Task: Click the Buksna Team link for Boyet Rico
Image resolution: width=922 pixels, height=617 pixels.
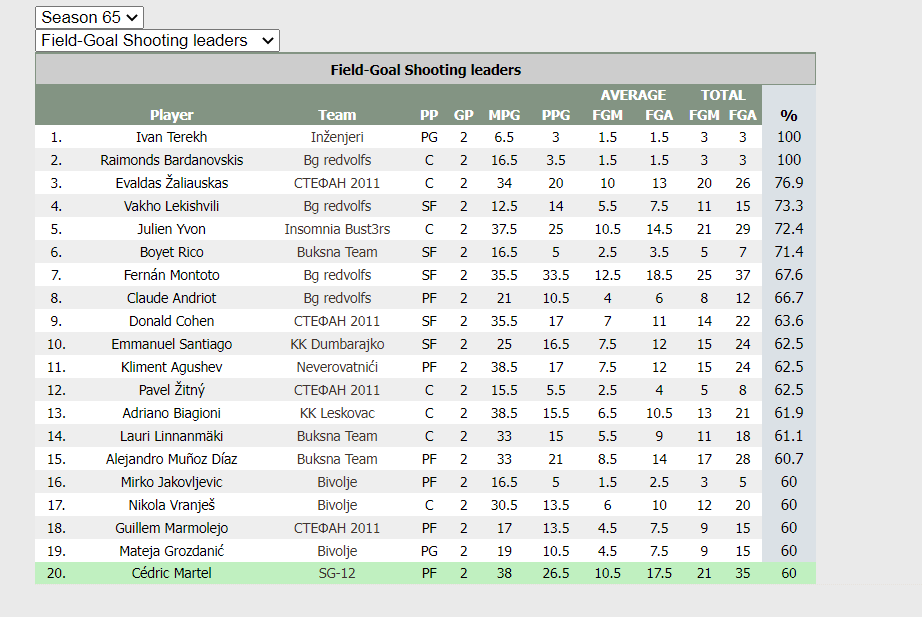Action: coord(337,252)
